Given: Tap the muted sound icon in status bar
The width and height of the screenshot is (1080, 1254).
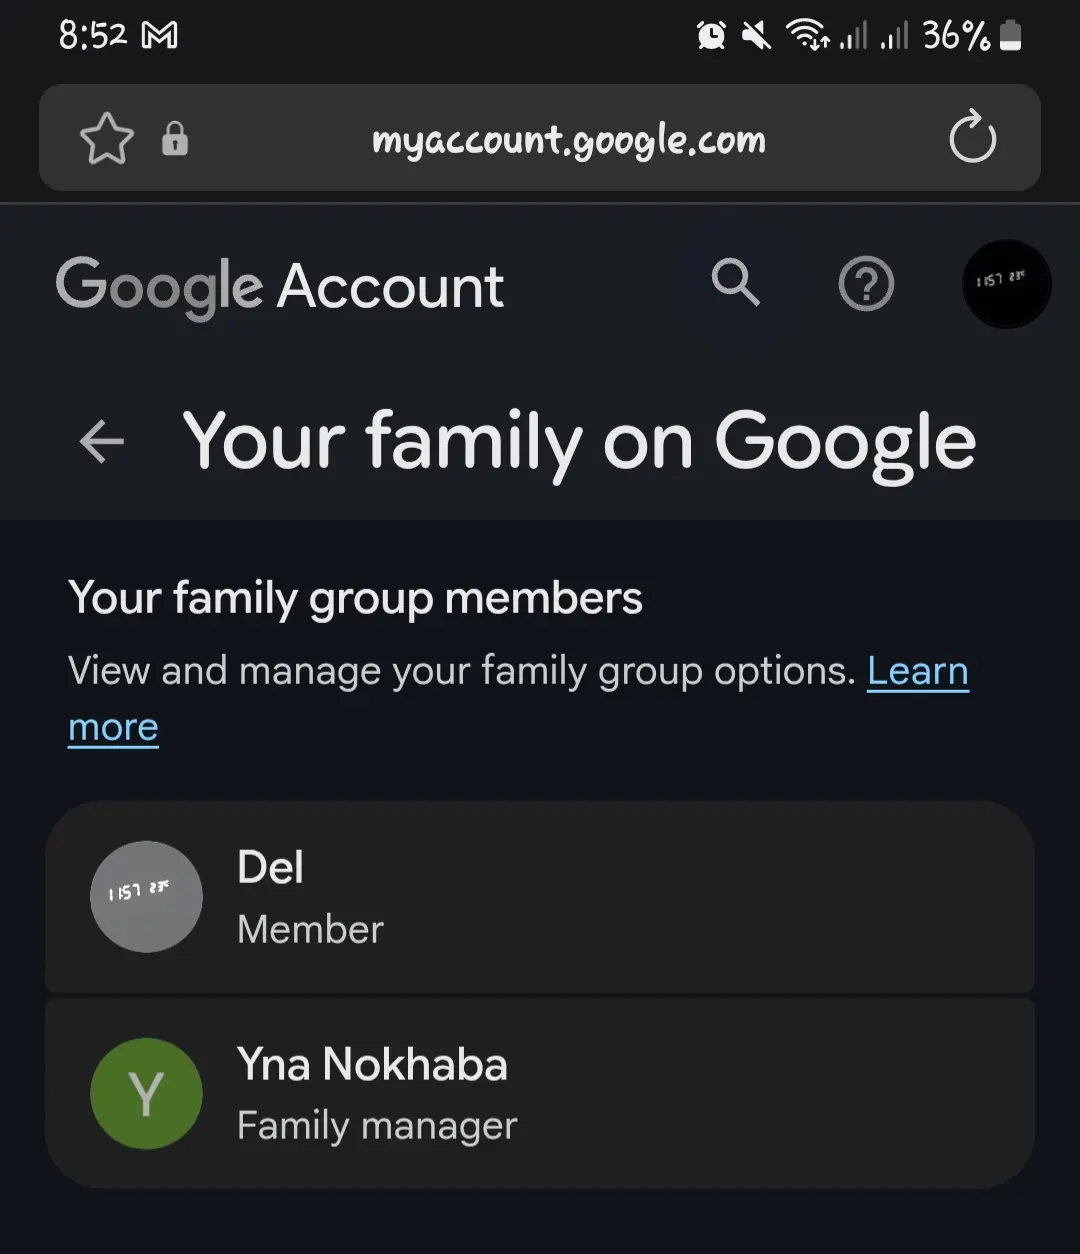Looking at the screenshot, I should coord(757,37).
